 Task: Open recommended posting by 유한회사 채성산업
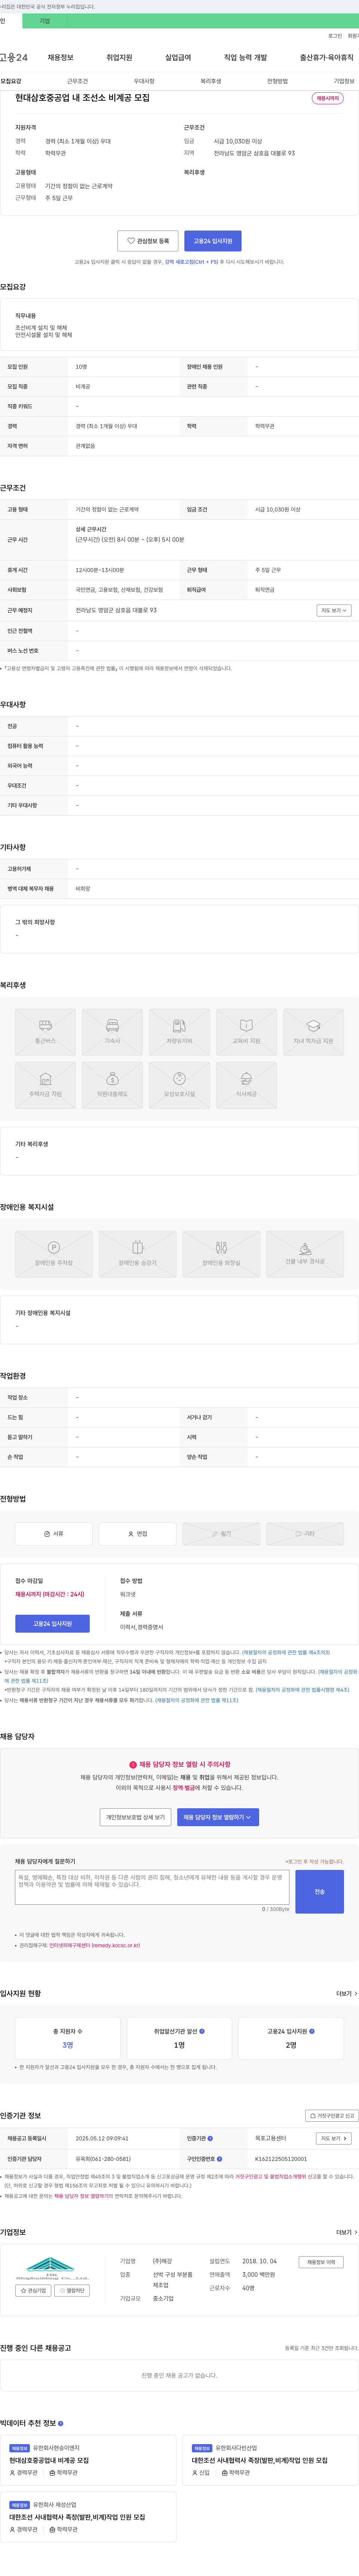click(77, 2517)
